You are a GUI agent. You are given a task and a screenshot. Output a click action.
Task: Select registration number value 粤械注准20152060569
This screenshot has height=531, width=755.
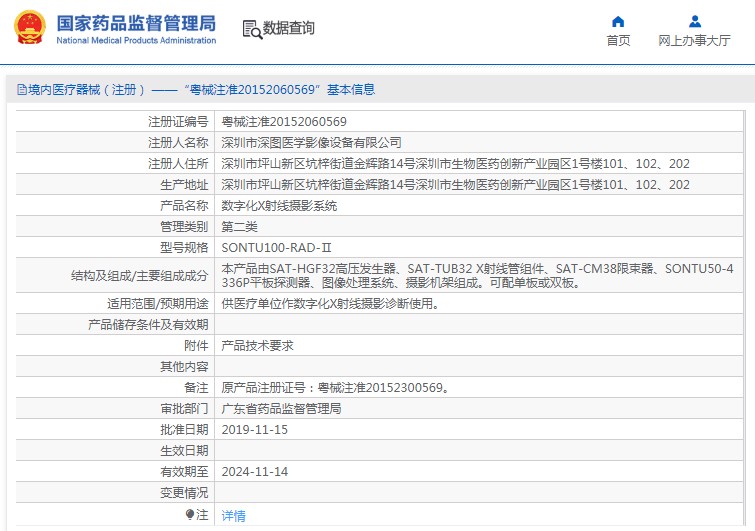pyautogui.click(x=284, y=122)
